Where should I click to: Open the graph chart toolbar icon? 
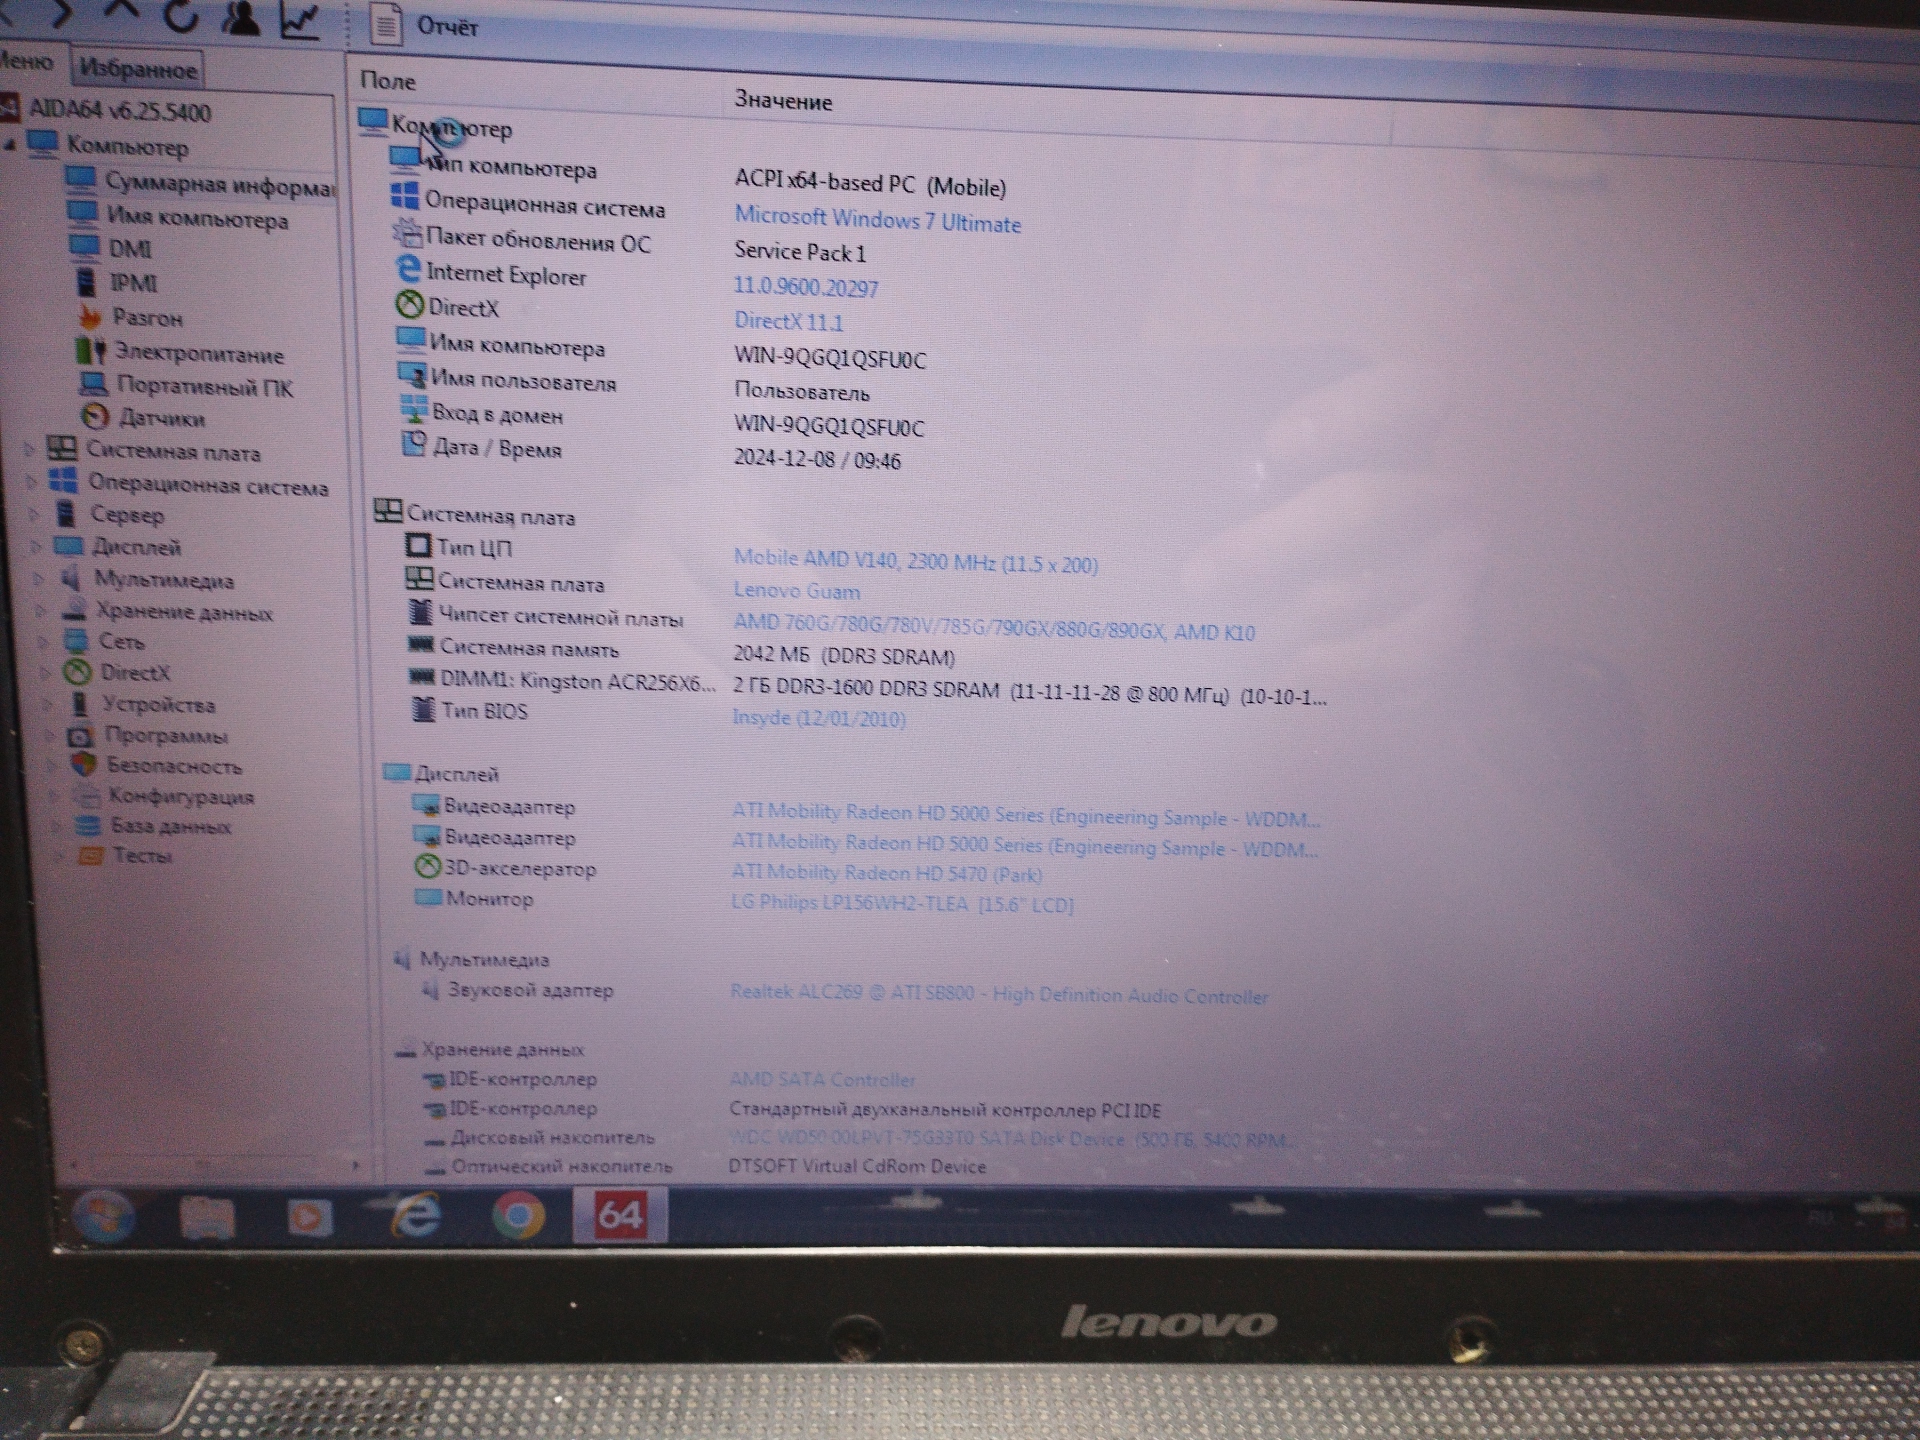click(299, 21)
